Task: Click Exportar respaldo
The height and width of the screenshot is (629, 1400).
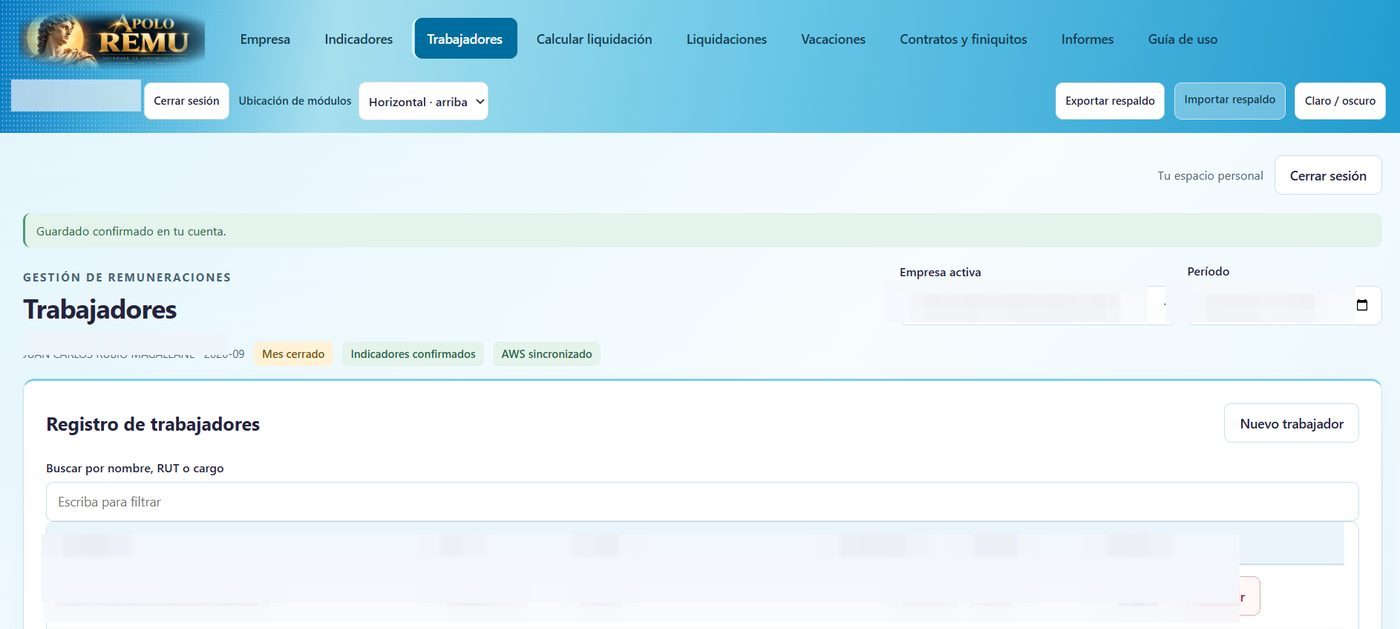Action: (x=1110, y=101)
